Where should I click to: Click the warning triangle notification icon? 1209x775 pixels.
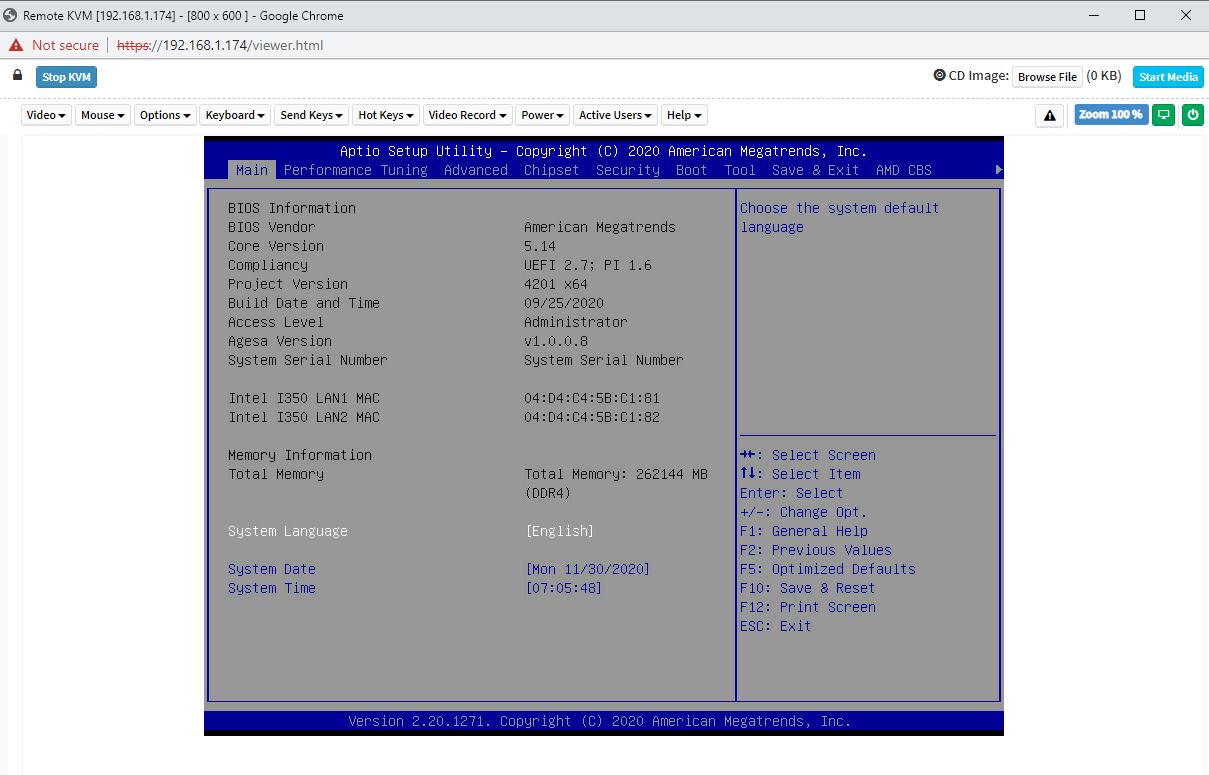[1049, 116]
